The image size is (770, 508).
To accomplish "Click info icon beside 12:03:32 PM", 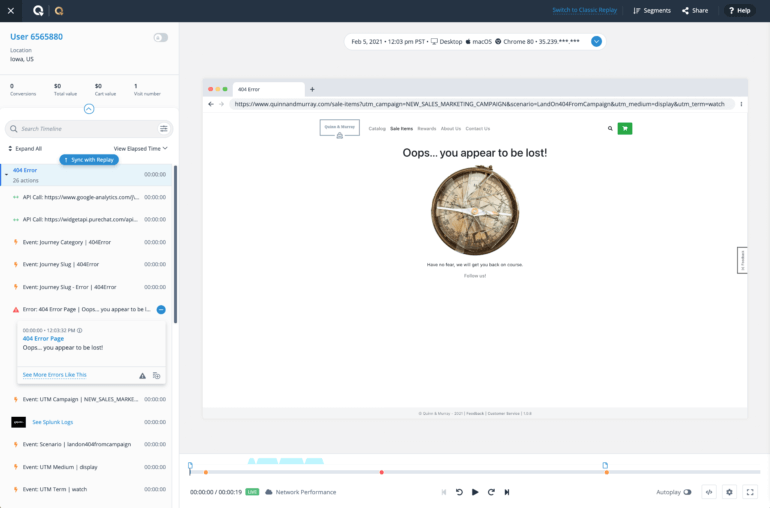I will pyautogui.click(x=80, y=330).
